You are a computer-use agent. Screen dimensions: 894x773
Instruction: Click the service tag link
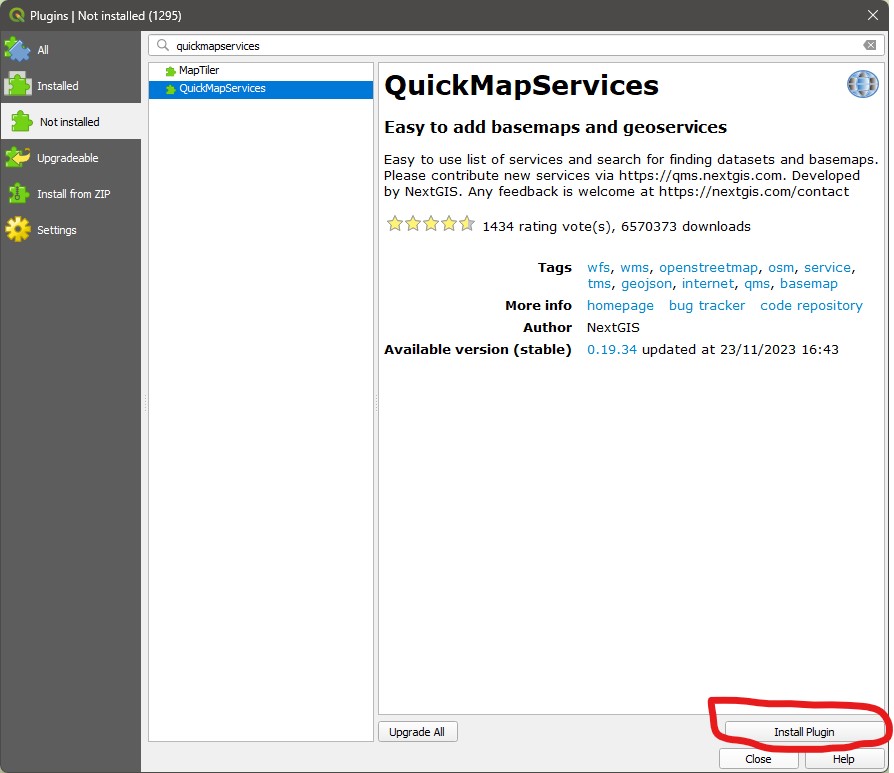pyautogui.click(x=827, y=267)
